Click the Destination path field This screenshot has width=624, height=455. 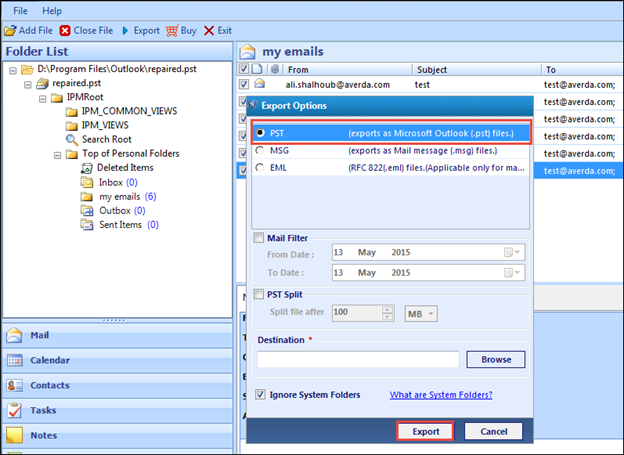pos(358,359)
